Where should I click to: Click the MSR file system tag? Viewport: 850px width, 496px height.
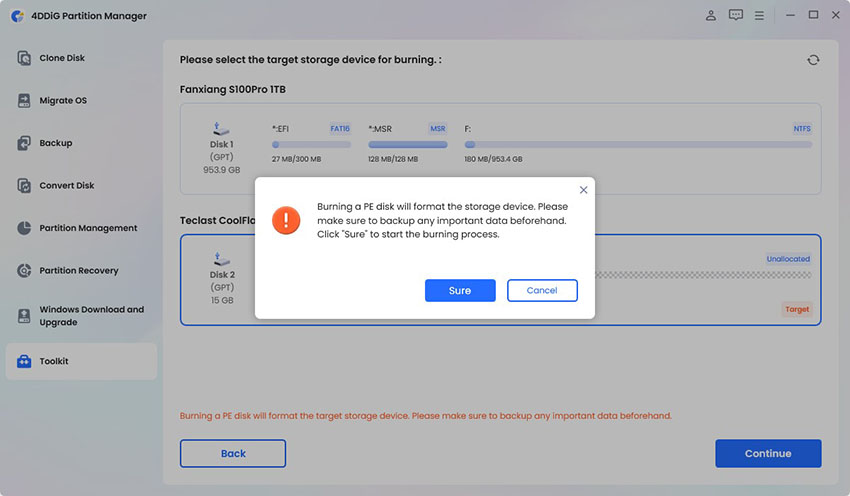[x=437, y=128]
